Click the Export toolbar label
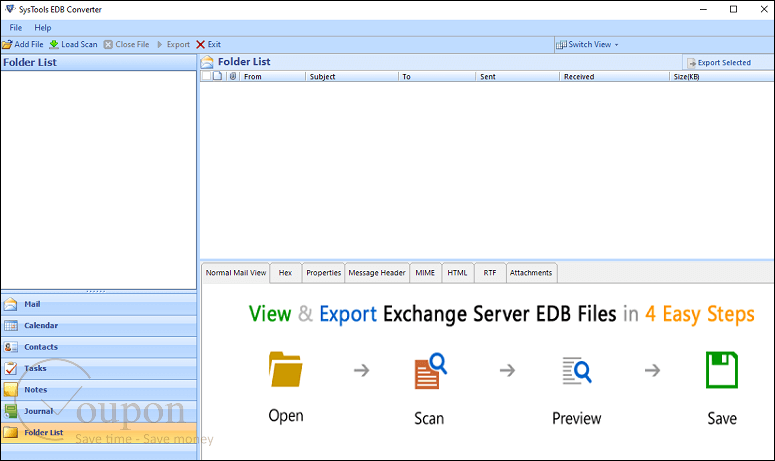This screenshot has width=775, height=461. tap(178, 44)
